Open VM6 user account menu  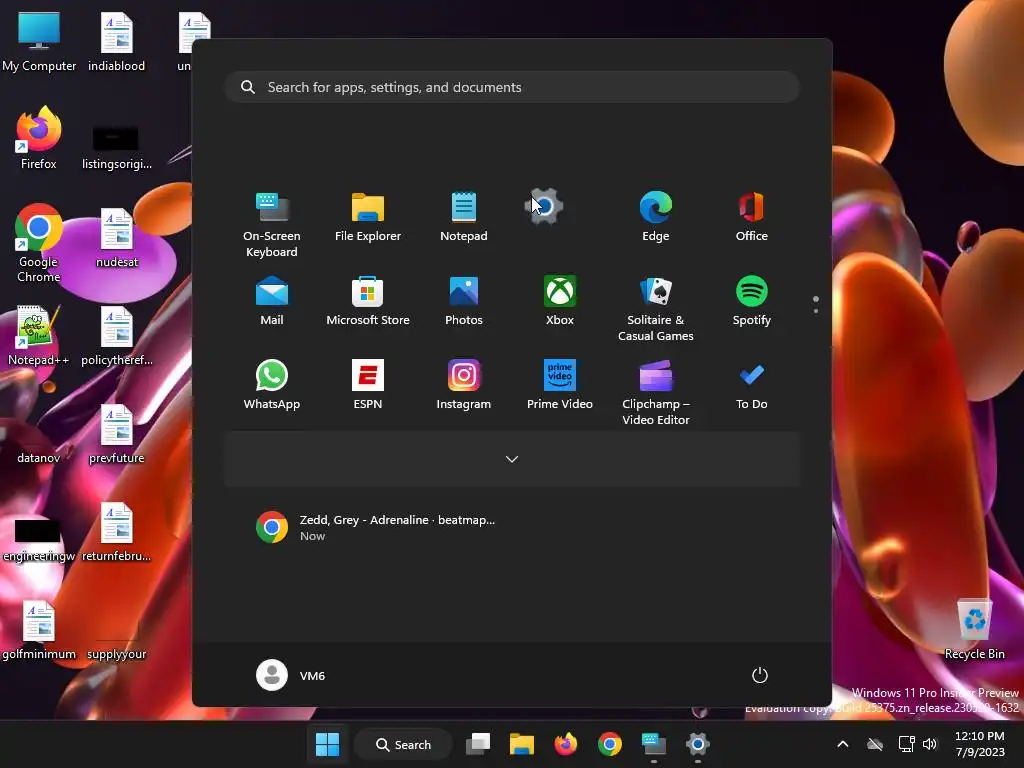coord(291,675)
